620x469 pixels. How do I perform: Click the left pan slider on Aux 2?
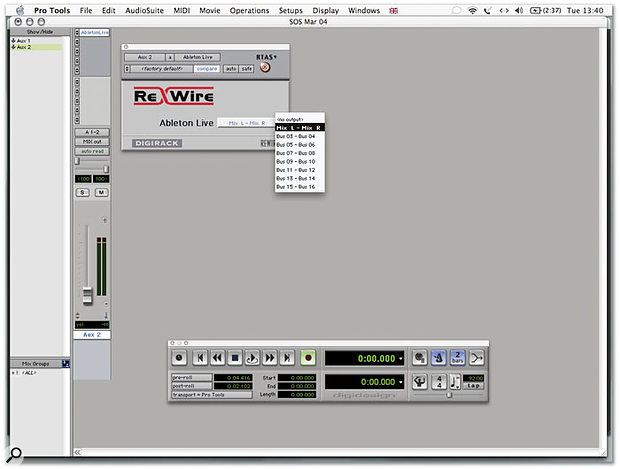(x=78, y=161)
